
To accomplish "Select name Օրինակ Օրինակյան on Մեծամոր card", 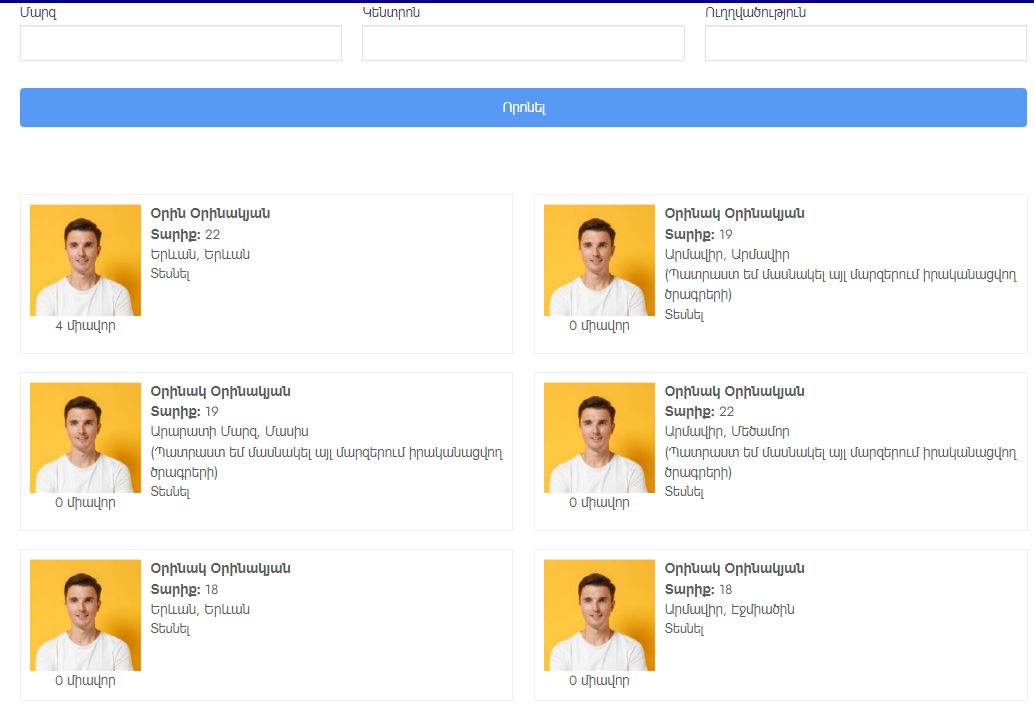I will pyautogui.click(x=735, y=392).
